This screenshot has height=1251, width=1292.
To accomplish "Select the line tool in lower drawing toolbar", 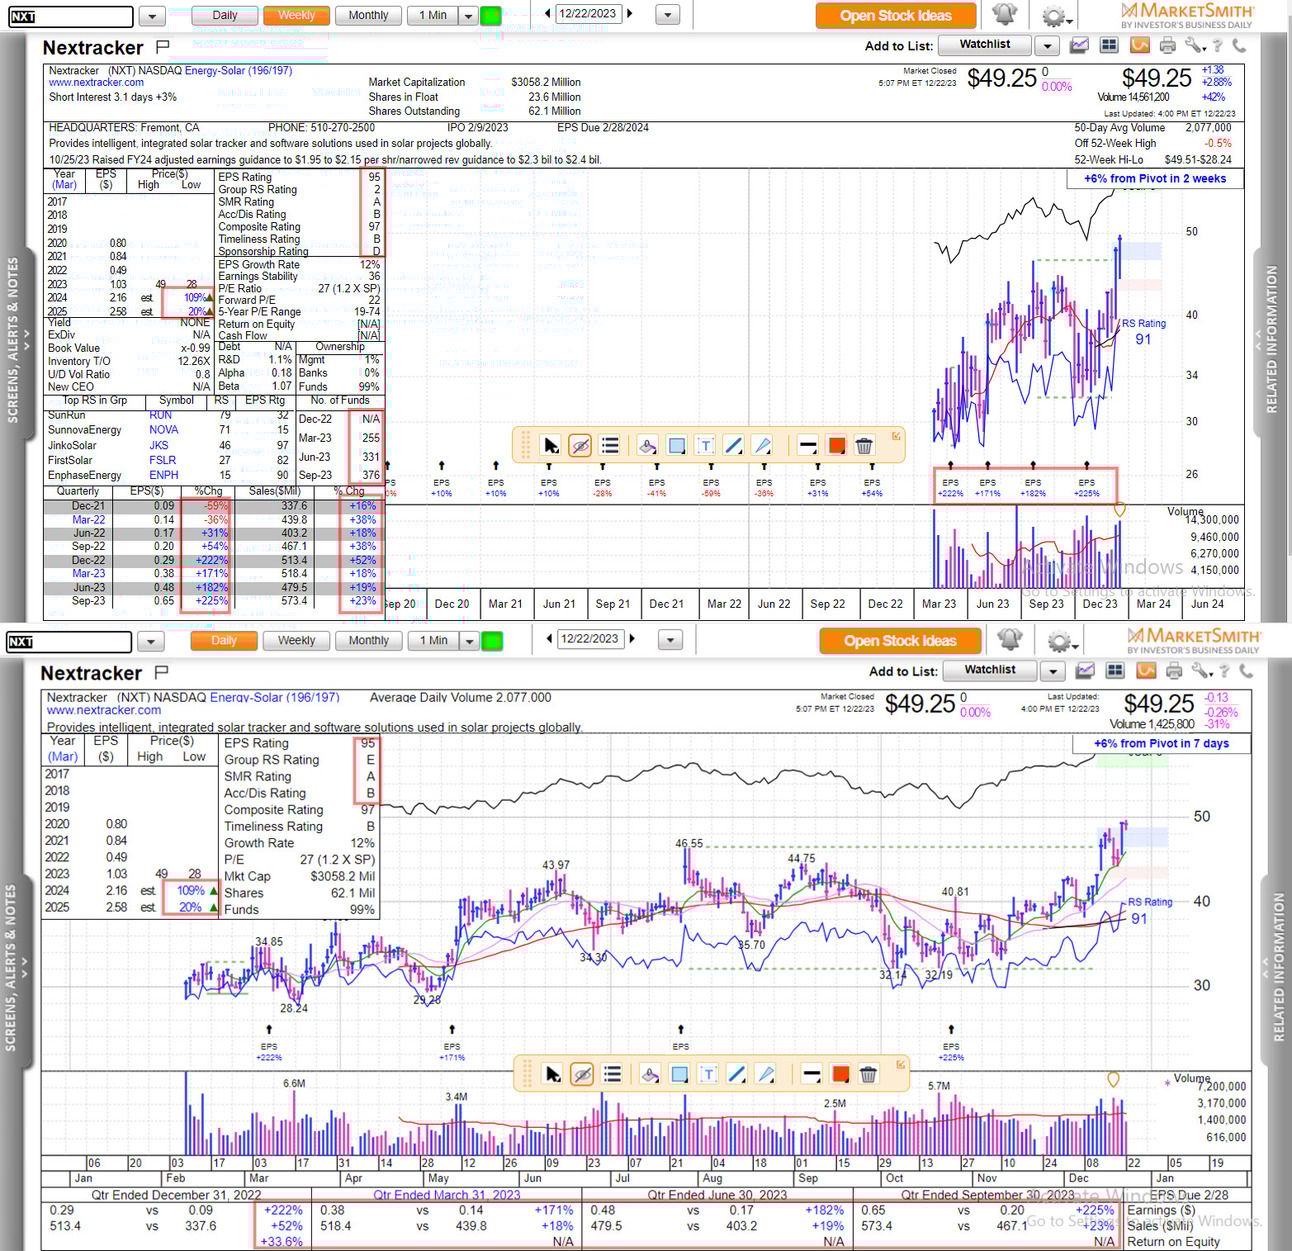I will [737, 1074].
